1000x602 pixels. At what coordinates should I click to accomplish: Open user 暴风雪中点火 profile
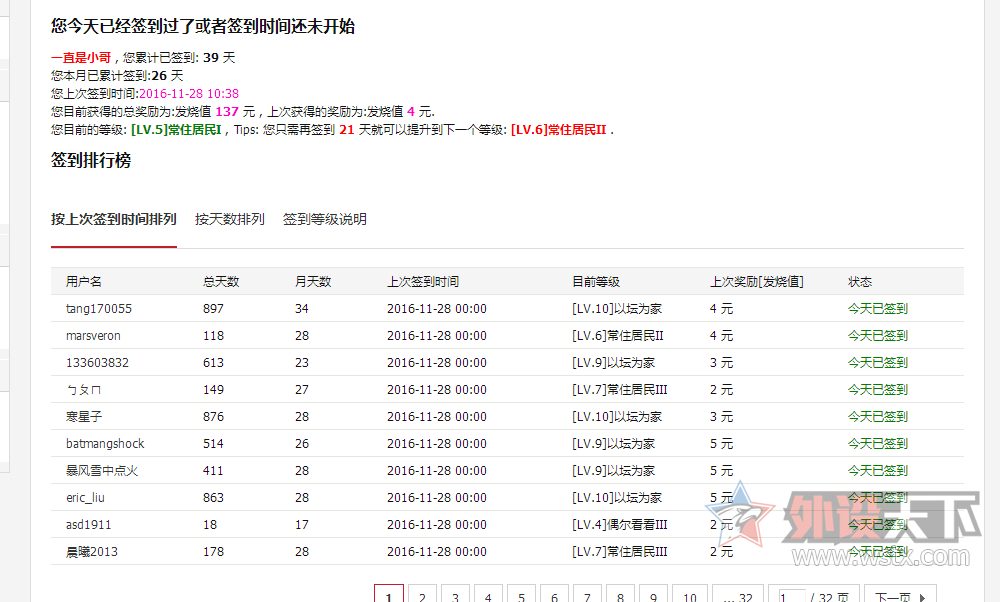tap(102, 471)
